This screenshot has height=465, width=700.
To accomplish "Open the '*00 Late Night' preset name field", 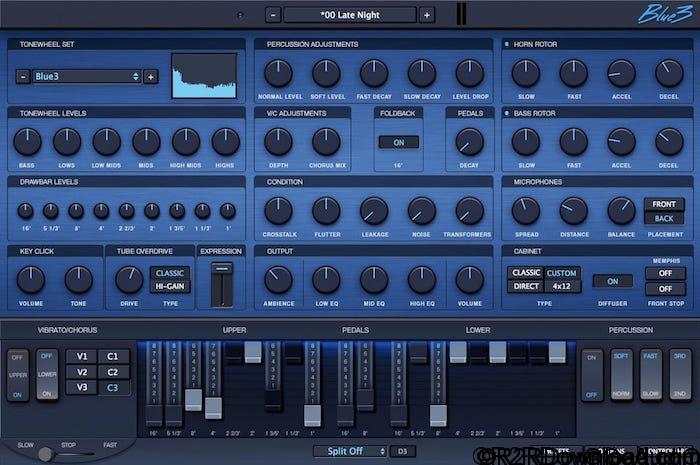I will coord(350,15).
